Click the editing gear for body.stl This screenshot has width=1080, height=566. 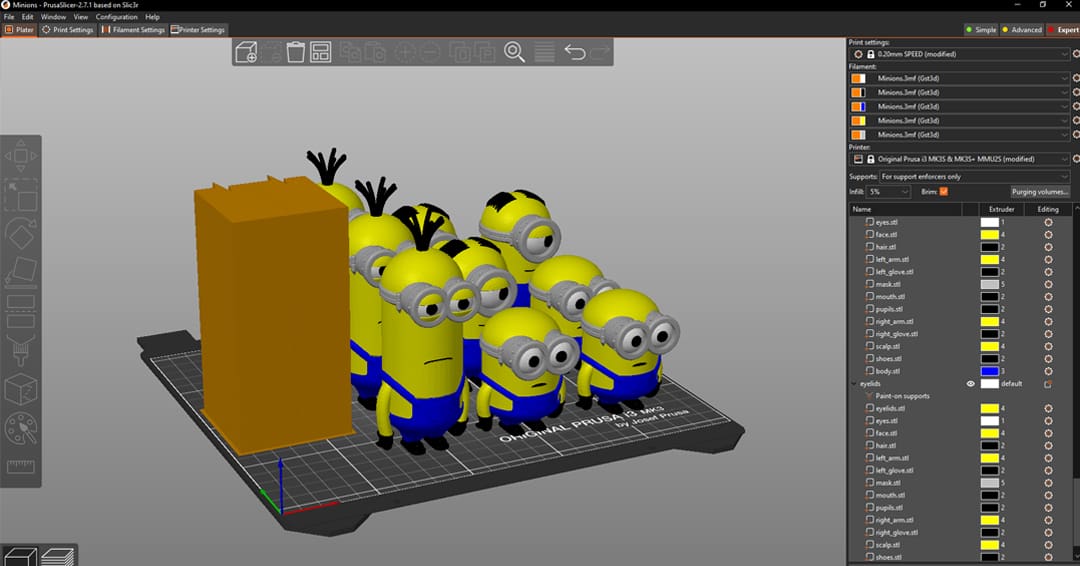pyautogui.click(x=1048, y=371)
